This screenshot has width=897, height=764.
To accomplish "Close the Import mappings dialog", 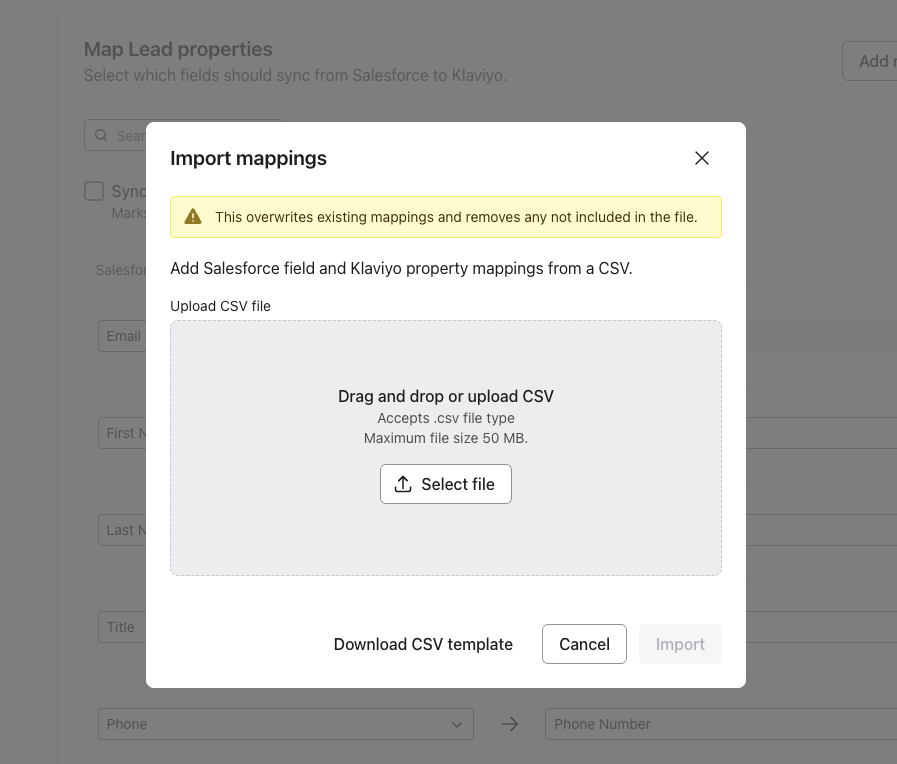I will click(702, 158).
